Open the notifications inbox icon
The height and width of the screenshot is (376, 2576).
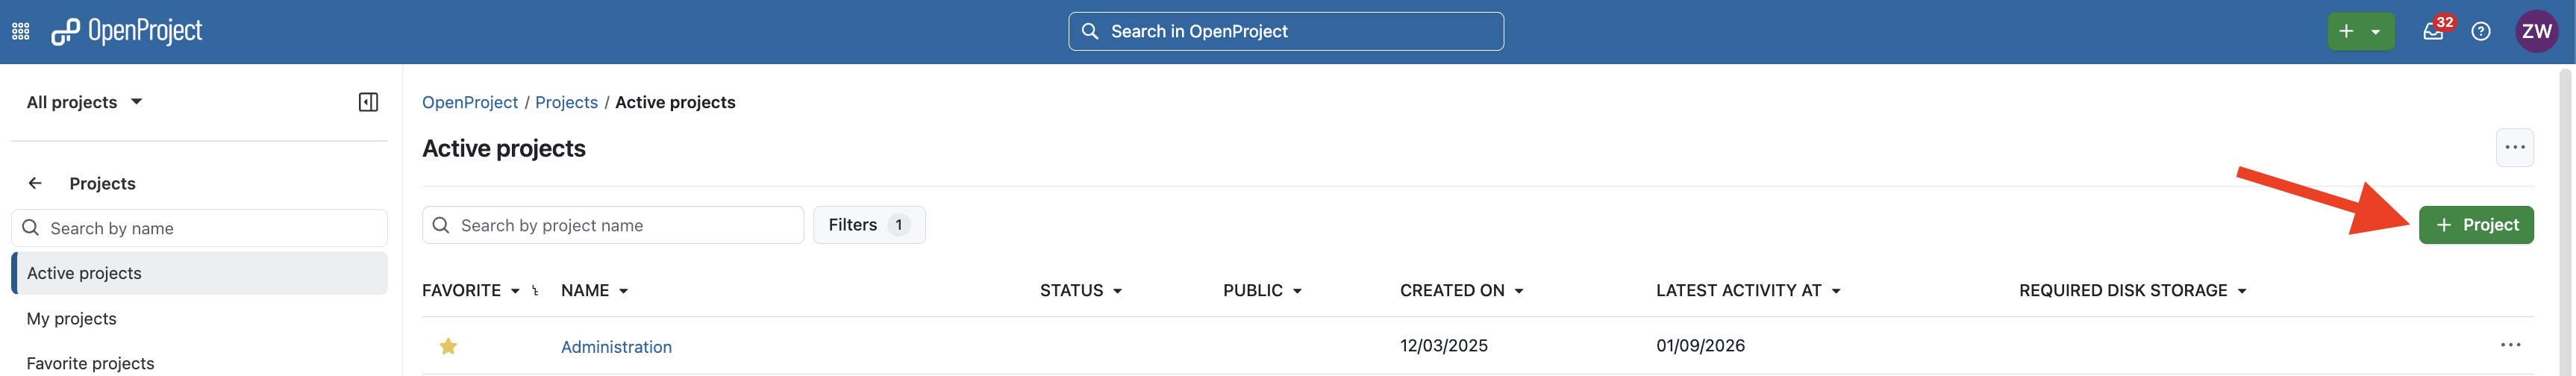pos(2433,32)
